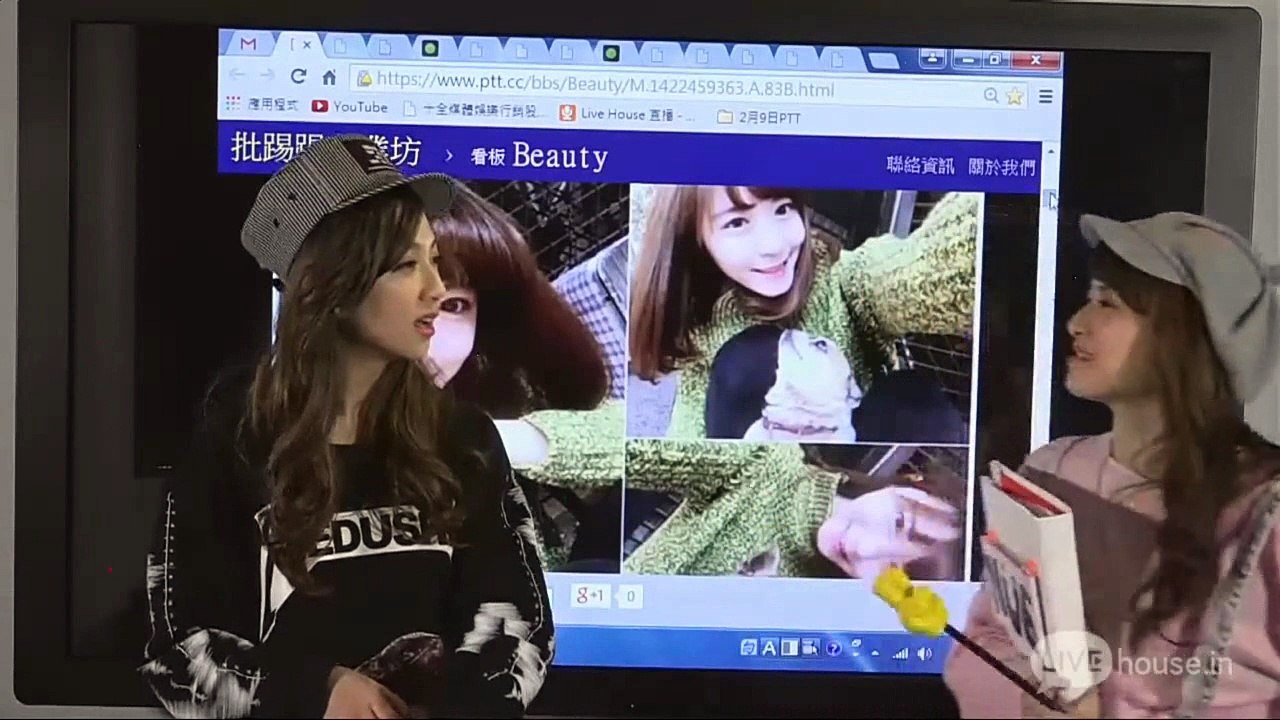Close the active PTT browser tab
The height and width of the screenshot is (720, 1280).
point(307,45)
